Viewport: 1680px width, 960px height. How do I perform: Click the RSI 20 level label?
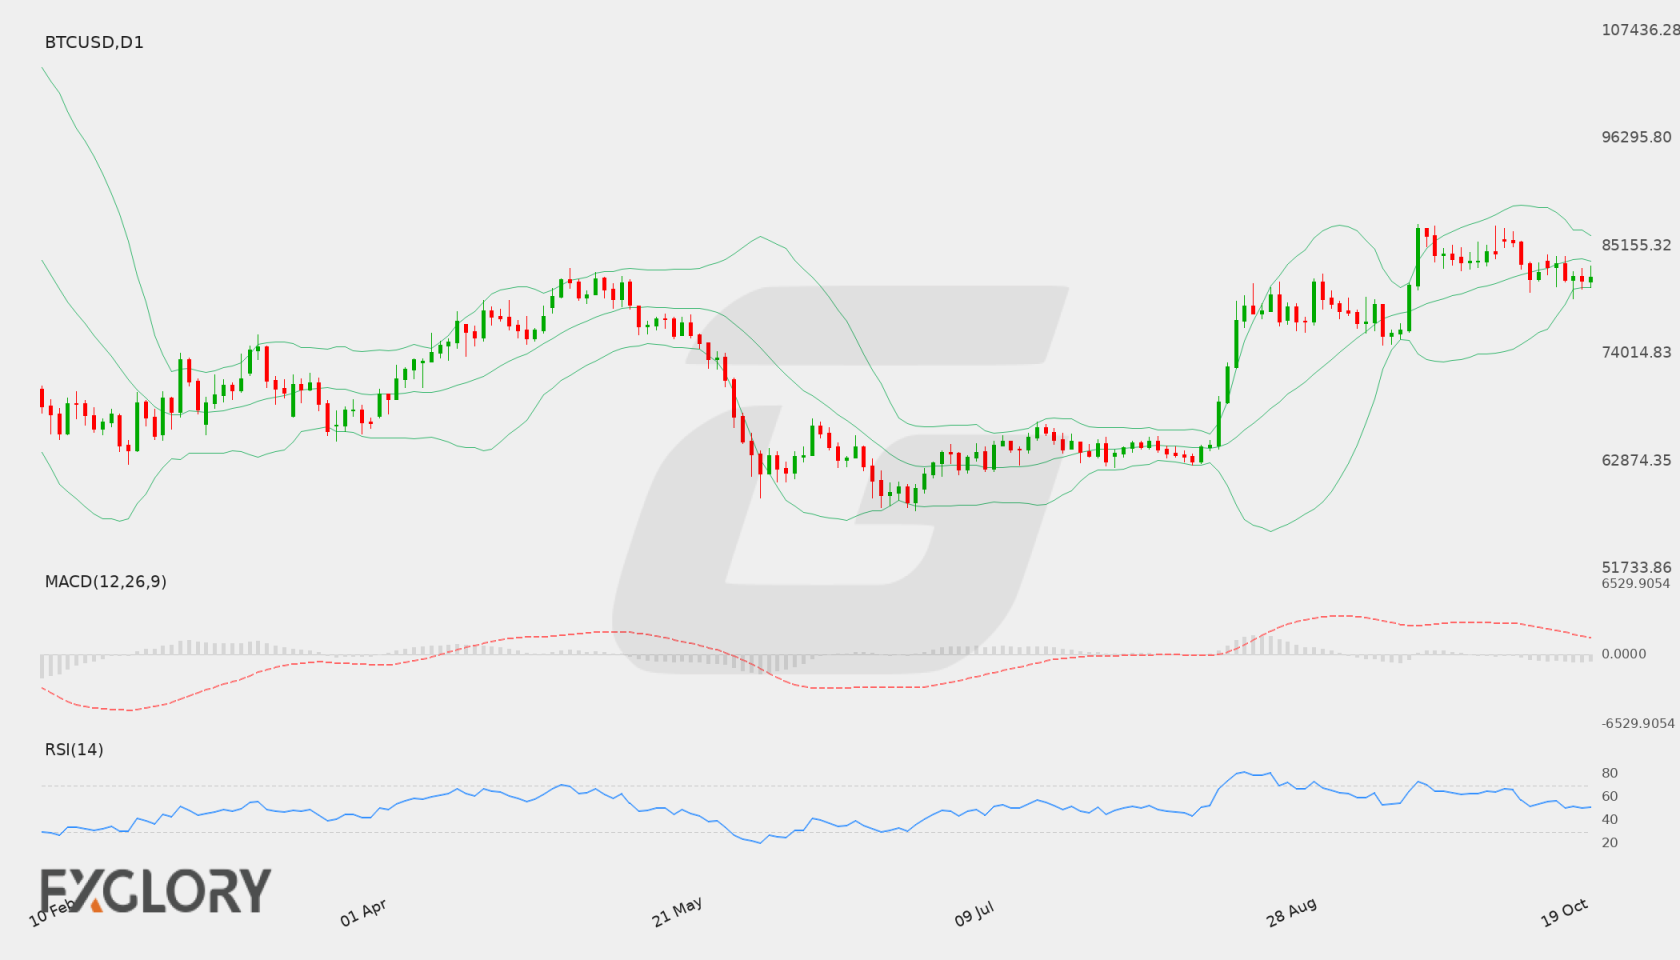1609,842
